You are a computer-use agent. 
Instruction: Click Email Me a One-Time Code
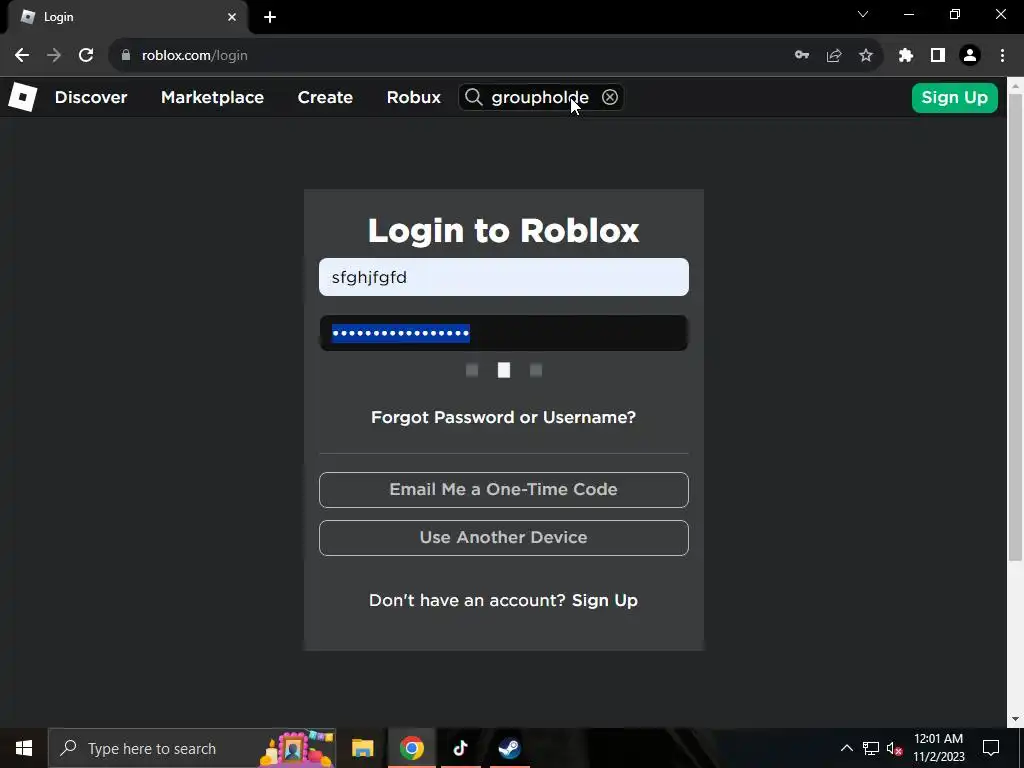[x=504, y=490]
